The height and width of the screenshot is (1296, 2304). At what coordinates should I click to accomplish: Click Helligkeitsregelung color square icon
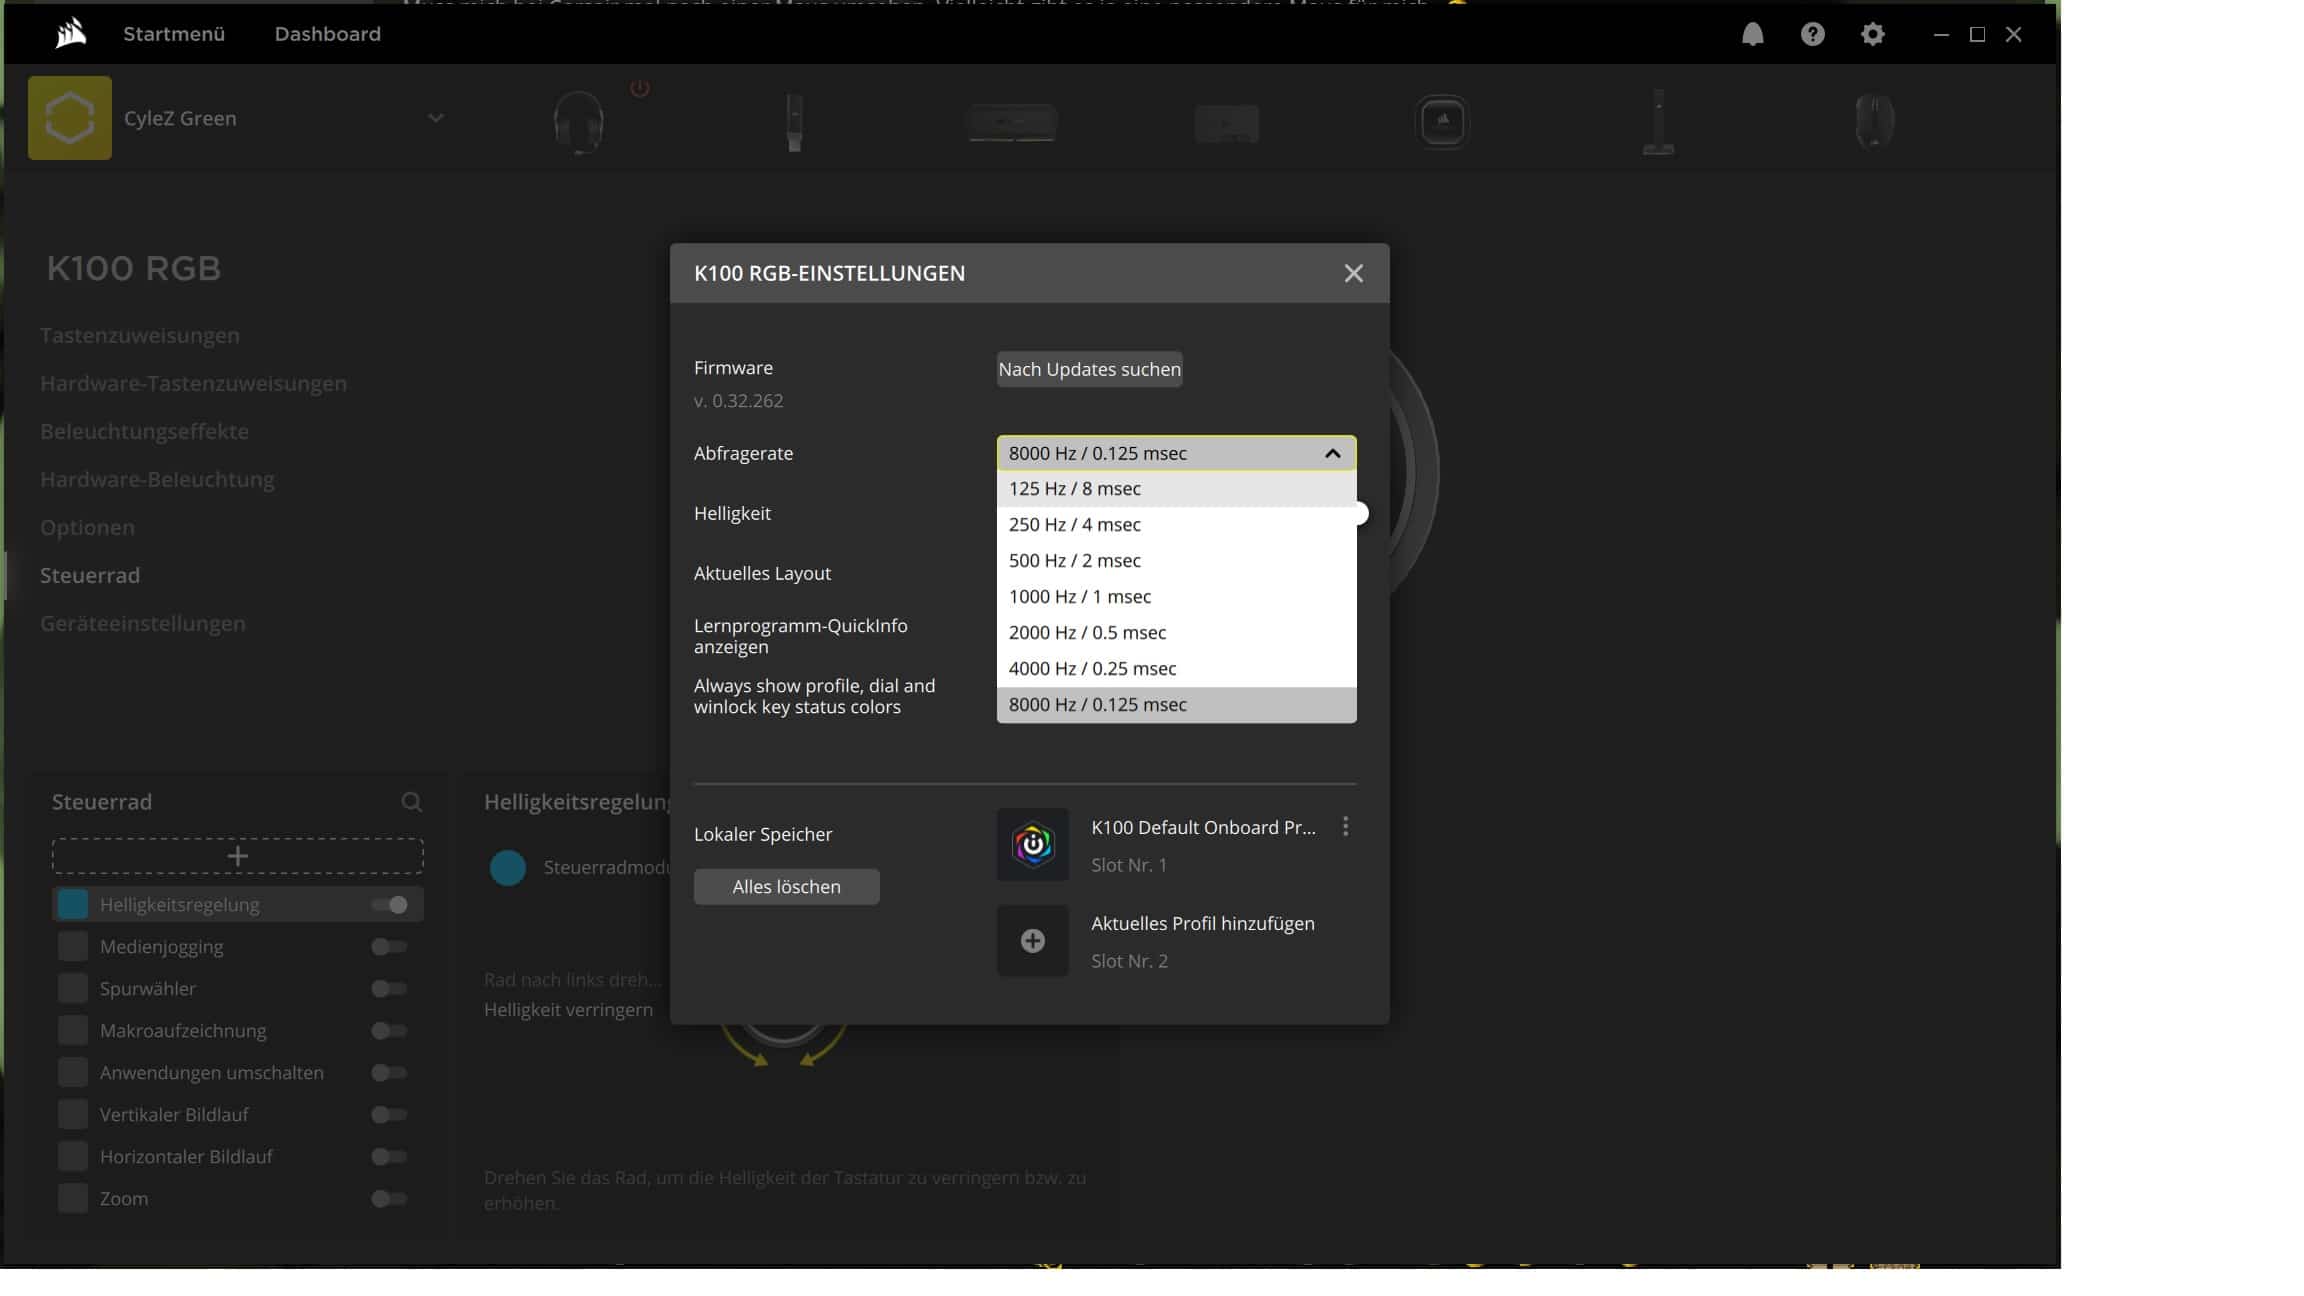click(73, 904)
